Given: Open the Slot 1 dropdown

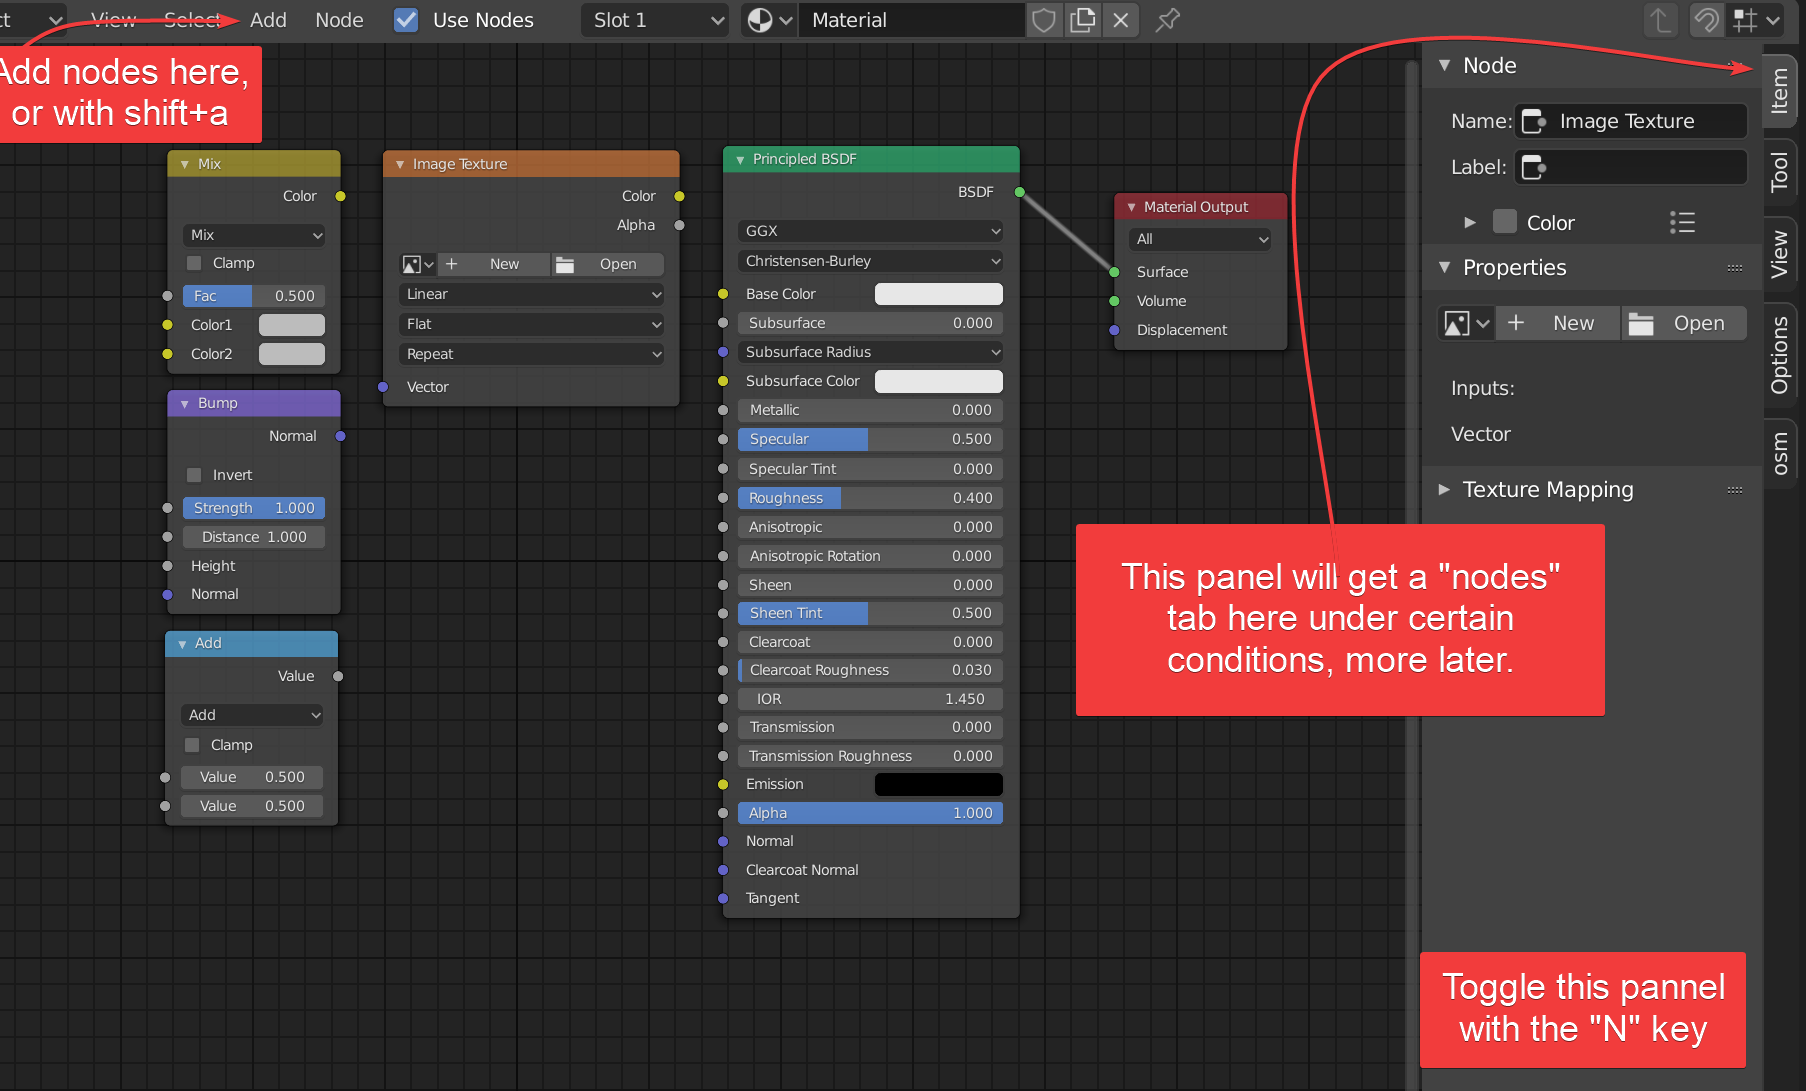Looking at the screenshot, I should pos(654,20).
